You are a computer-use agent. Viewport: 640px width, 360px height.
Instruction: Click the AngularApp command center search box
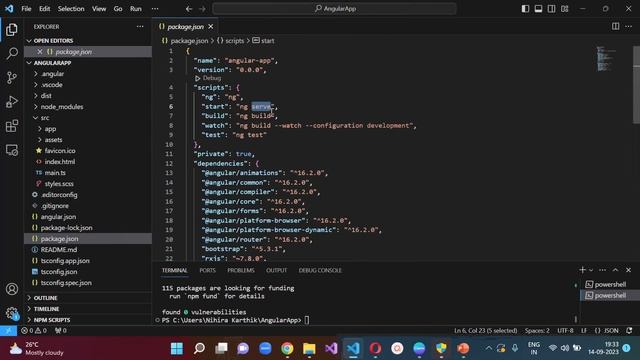334,9
